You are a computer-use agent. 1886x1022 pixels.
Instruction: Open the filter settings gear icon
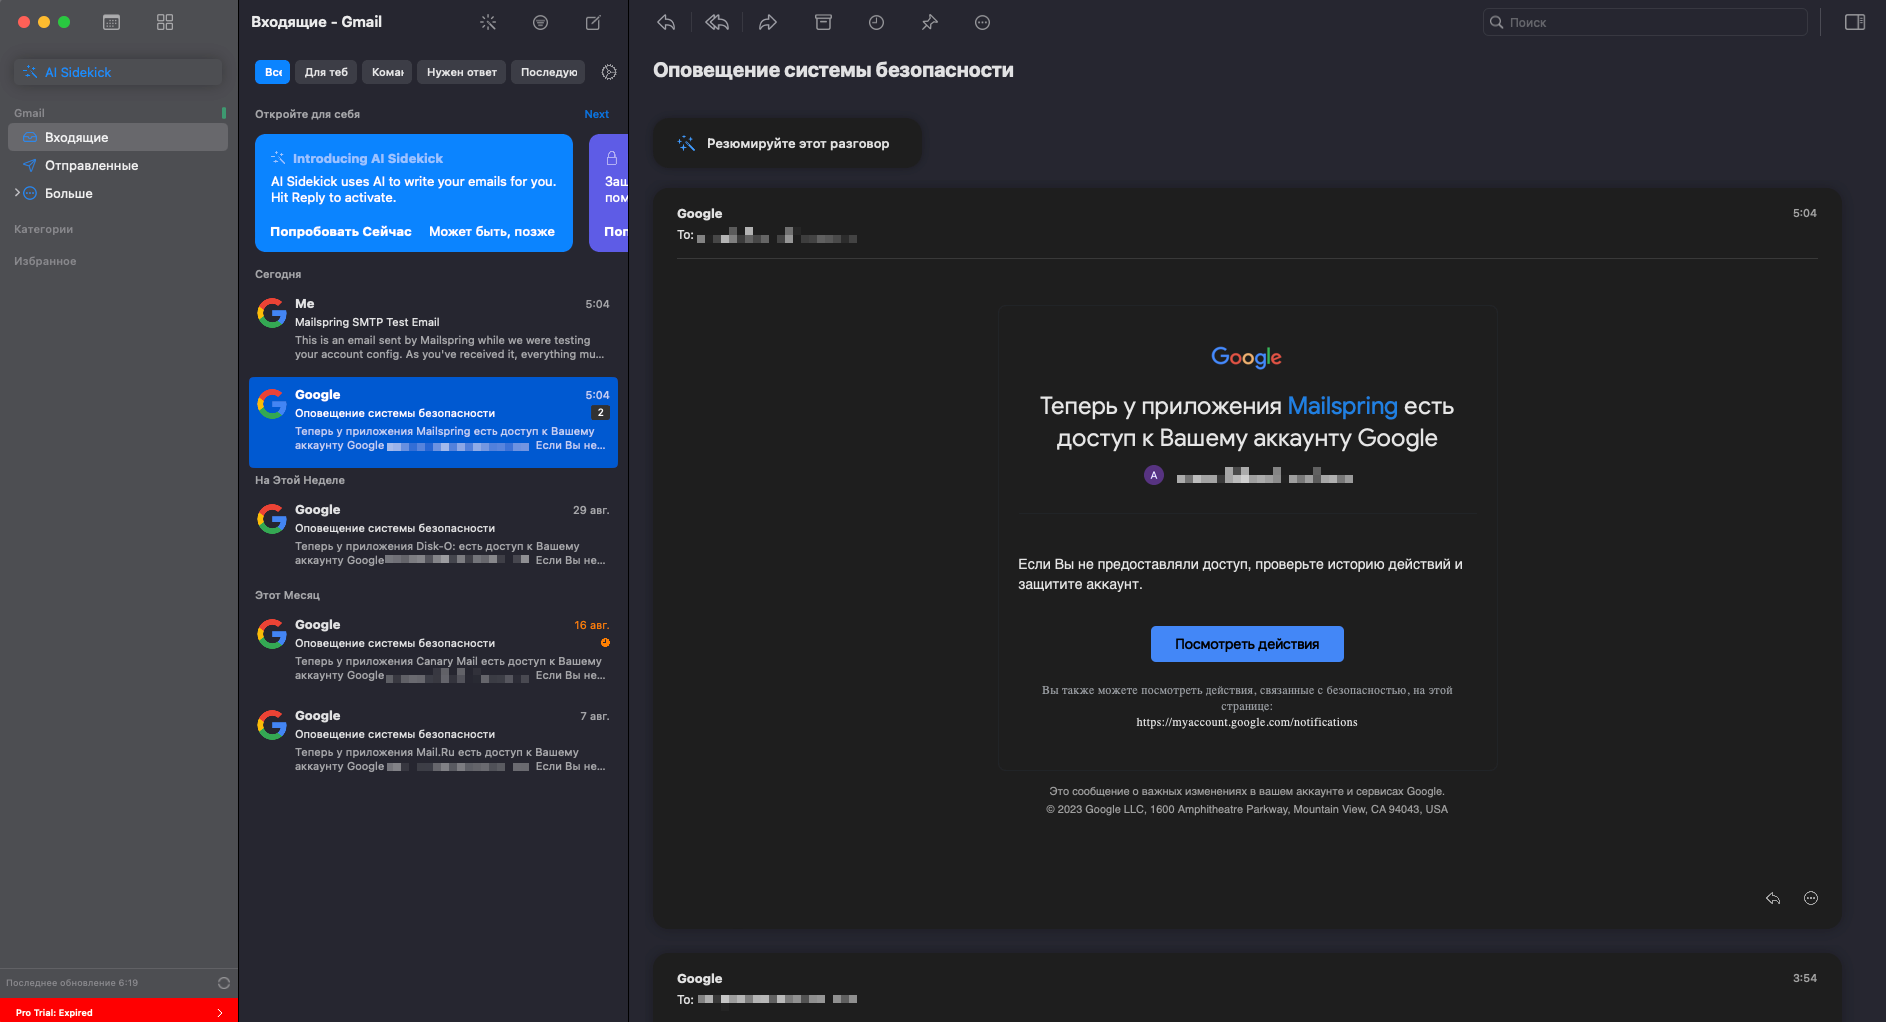(609, 72)
